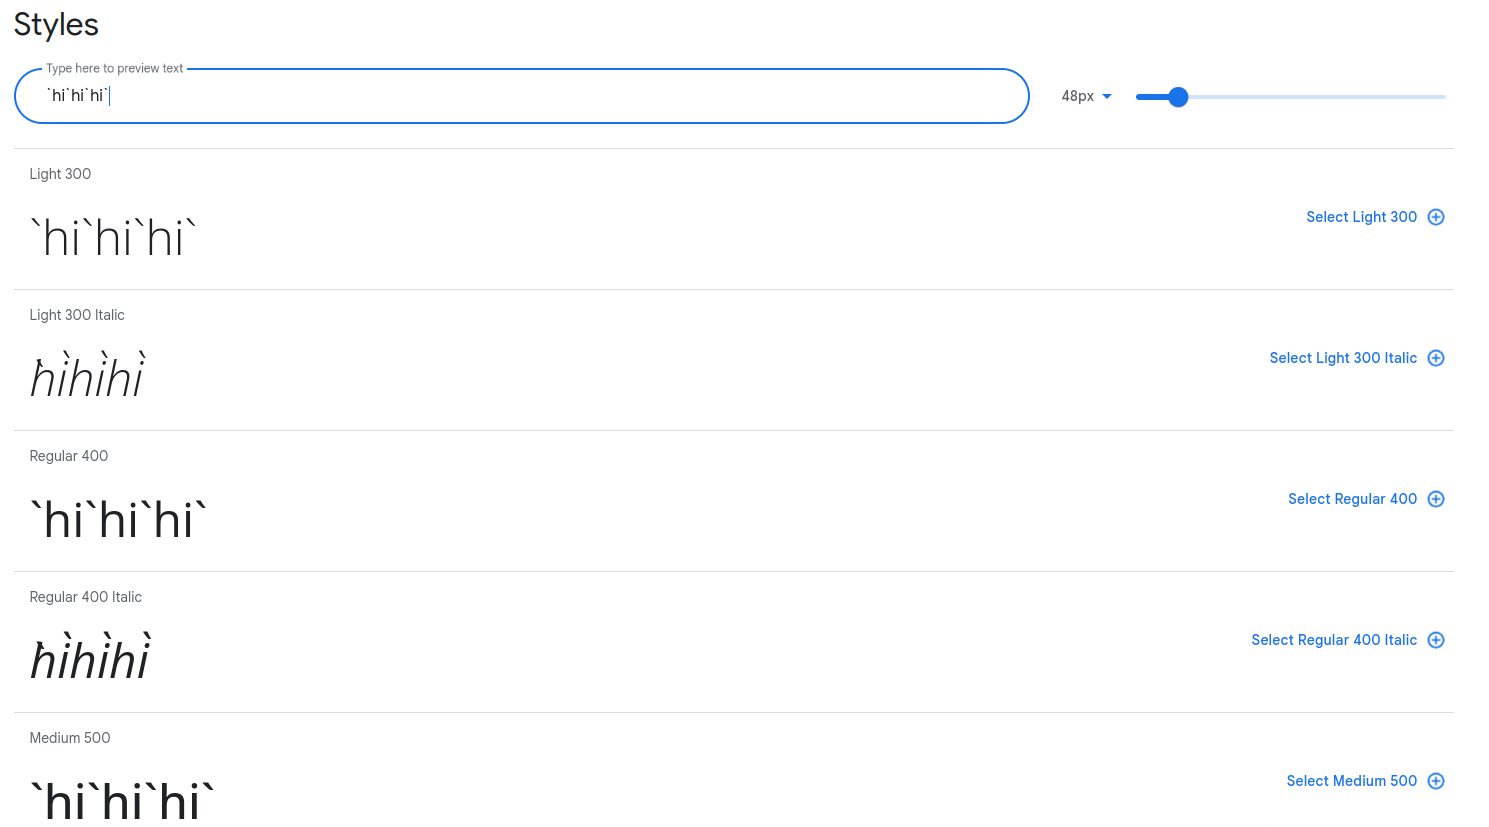Screen dimensions: 1489x827
Task: Click the Select Regular 400 link
Action: point(1352,498)
